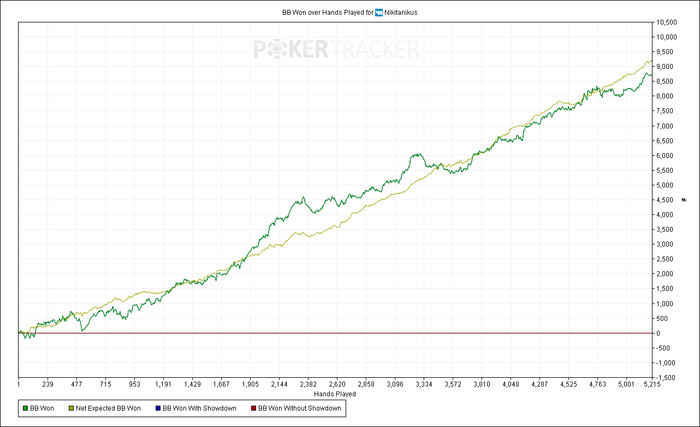Click the x-axis label 4,048
Image resolution: width=700 pixels, height=427 pixels.
pyautogui.click(x=511, y=384)
